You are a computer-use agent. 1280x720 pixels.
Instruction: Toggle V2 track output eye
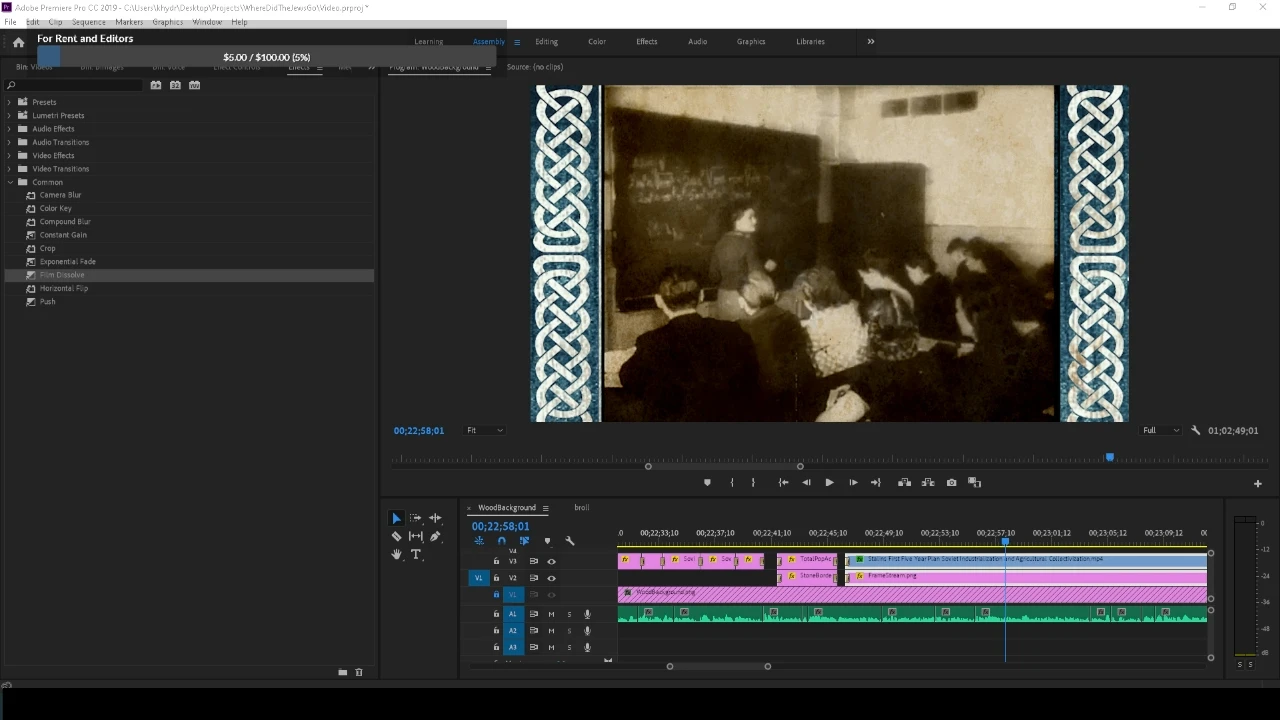[x=551, y=578]
